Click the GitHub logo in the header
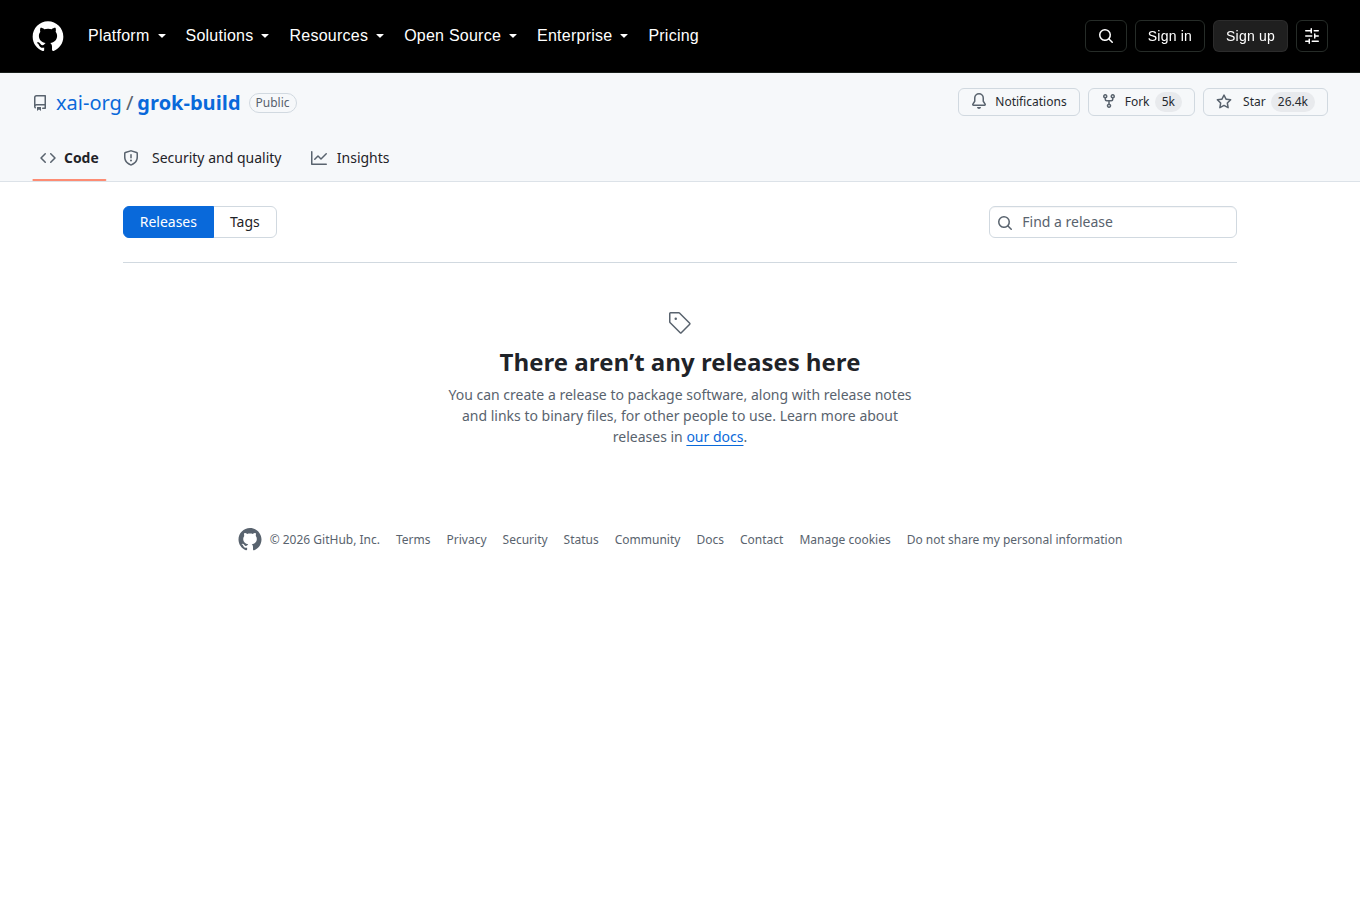Image resolution: width=1360 pixels, height=900 pixels. pyautogui.click(x=48, y=36)
